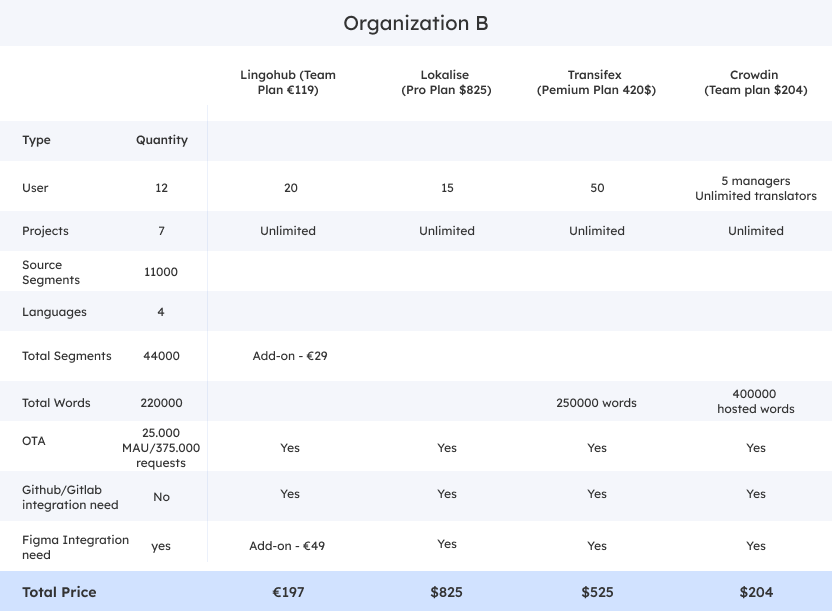Click the Figma need value 'yes'
This screenshot has height=611, width=832.
coord(161,546)
